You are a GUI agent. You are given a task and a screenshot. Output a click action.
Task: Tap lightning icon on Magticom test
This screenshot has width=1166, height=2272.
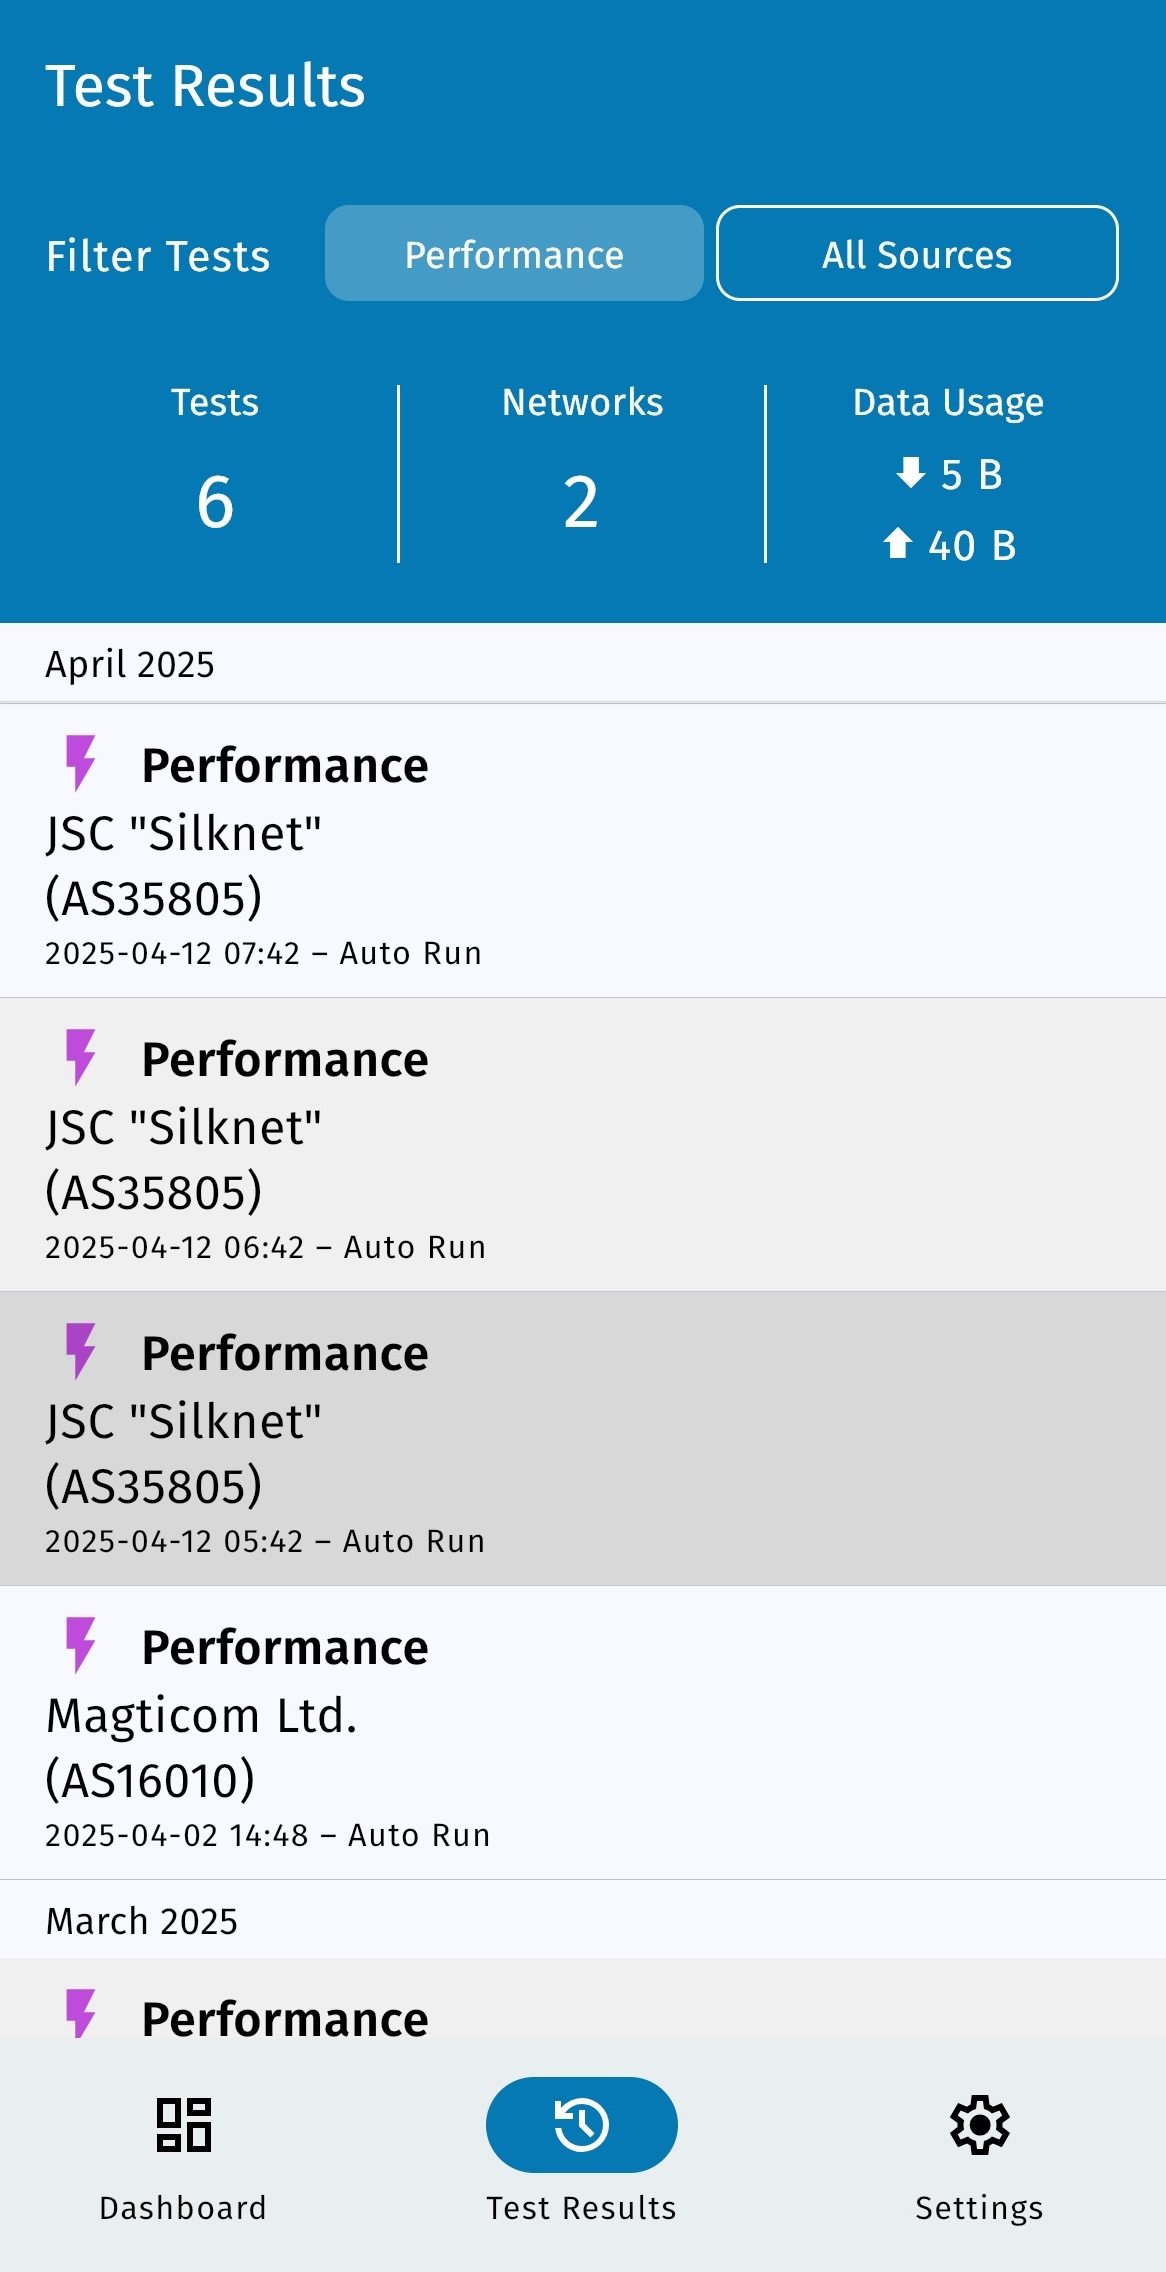(x=80, y=1645)
